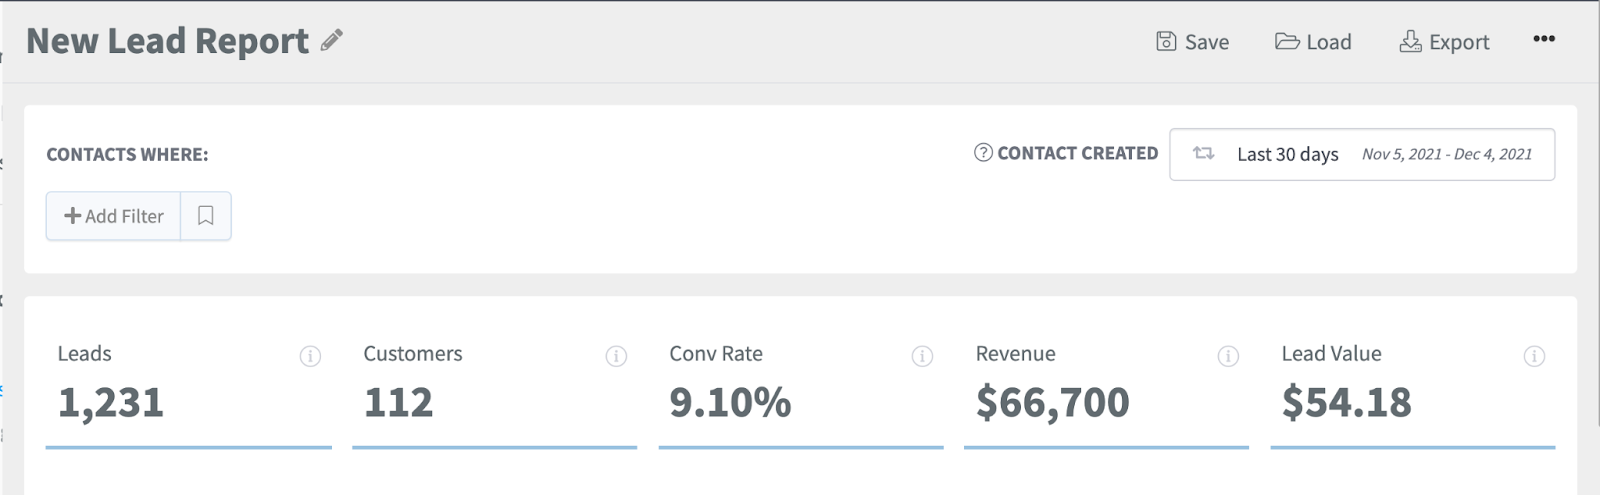
Task: Click the Add Filter button
Action: 114,216
